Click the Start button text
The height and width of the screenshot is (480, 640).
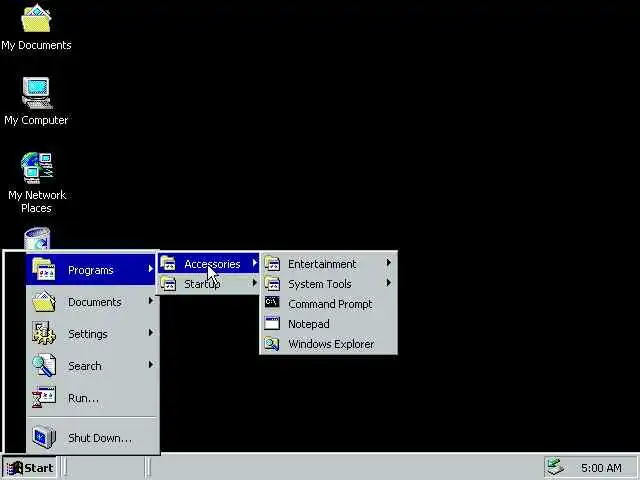tap(39, 468)
